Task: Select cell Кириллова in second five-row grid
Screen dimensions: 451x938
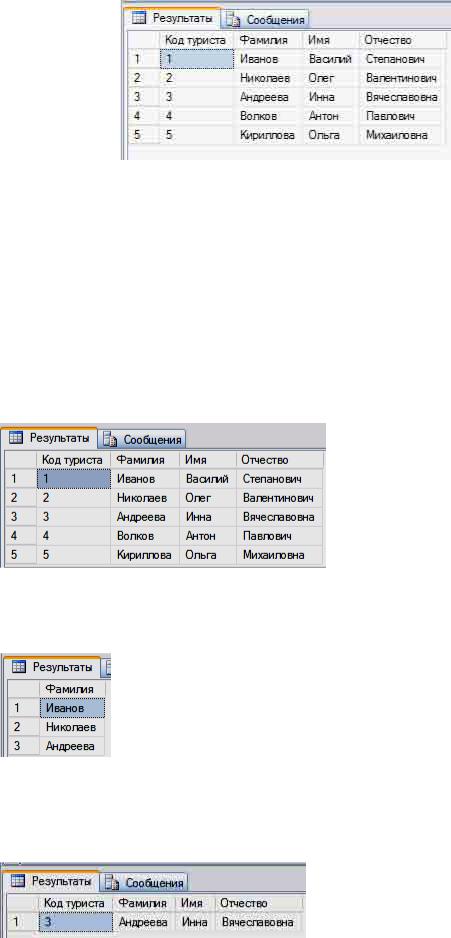Action: coord(145,556)
